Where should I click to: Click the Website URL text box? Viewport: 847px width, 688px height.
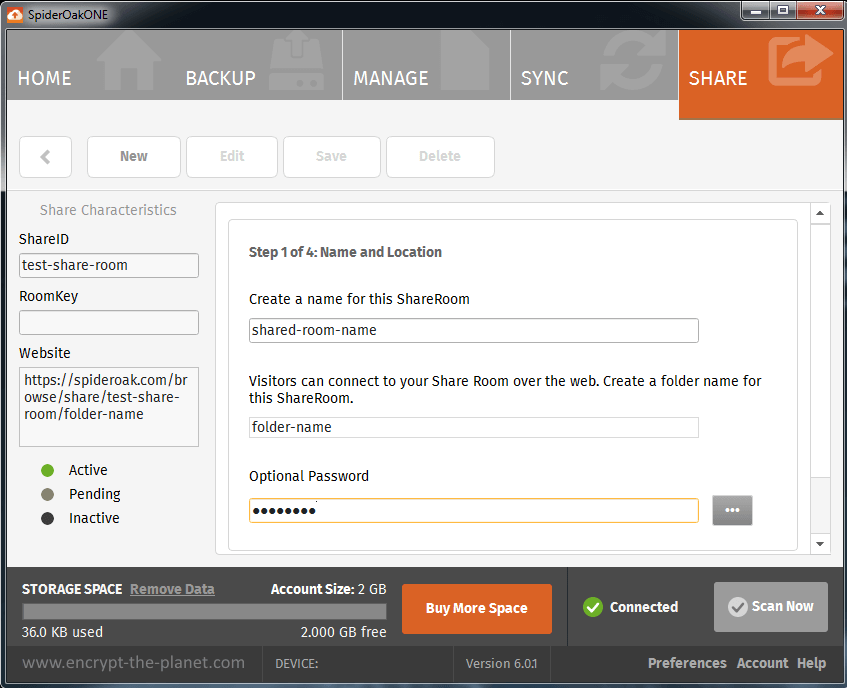point(109,407)
